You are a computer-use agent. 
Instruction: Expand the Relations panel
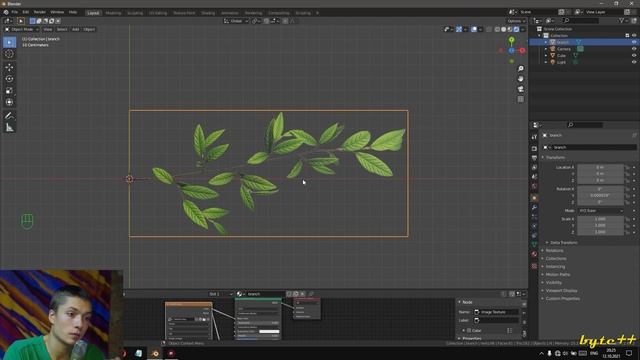(554, 251)
